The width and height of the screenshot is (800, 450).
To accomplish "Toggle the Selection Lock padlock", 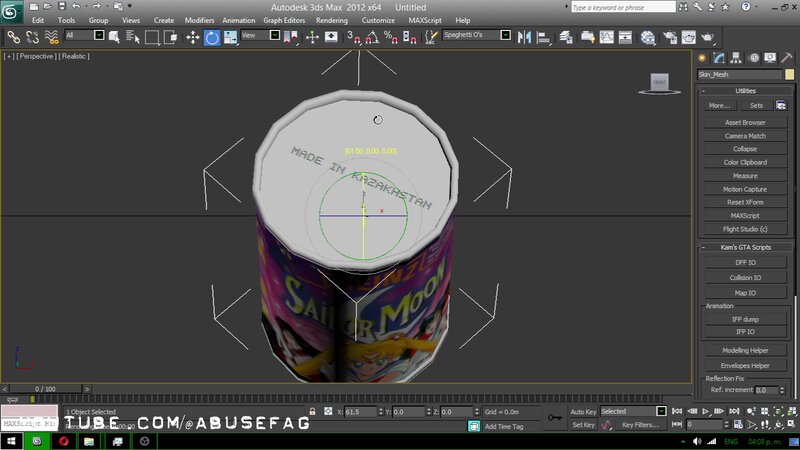I will (312, 411).
